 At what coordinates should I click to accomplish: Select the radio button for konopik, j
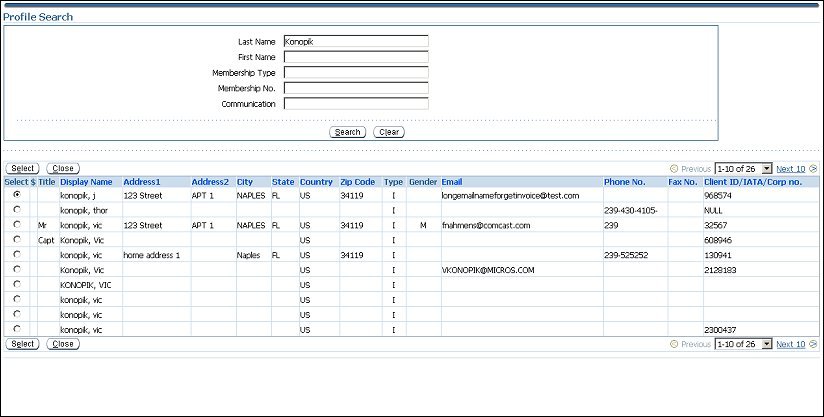[x=17, y=195]
